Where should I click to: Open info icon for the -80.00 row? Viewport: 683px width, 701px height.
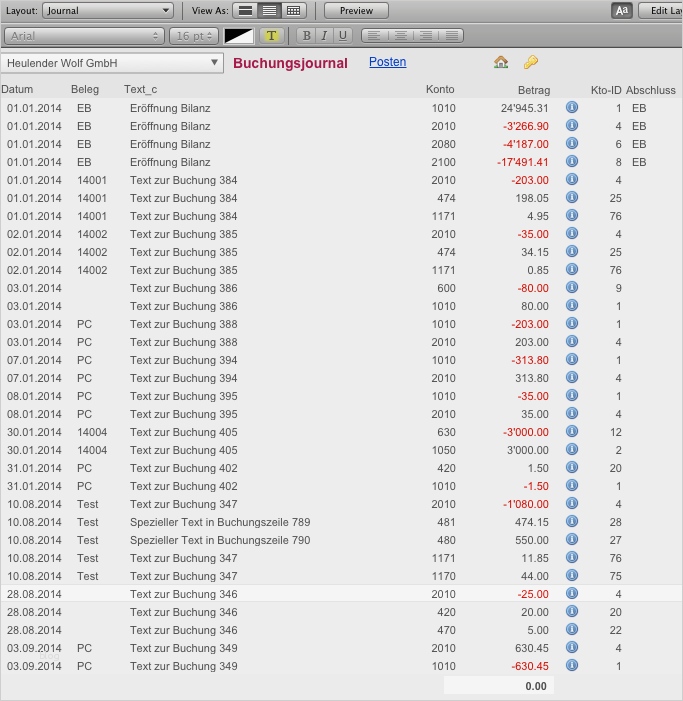pyautogui.click(x=572, y=287)
